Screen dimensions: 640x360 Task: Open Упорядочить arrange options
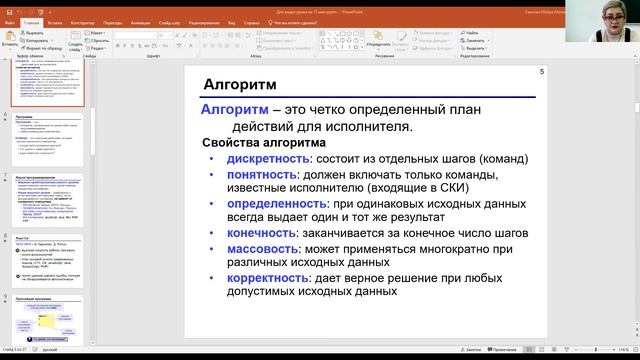coord(378,40)
